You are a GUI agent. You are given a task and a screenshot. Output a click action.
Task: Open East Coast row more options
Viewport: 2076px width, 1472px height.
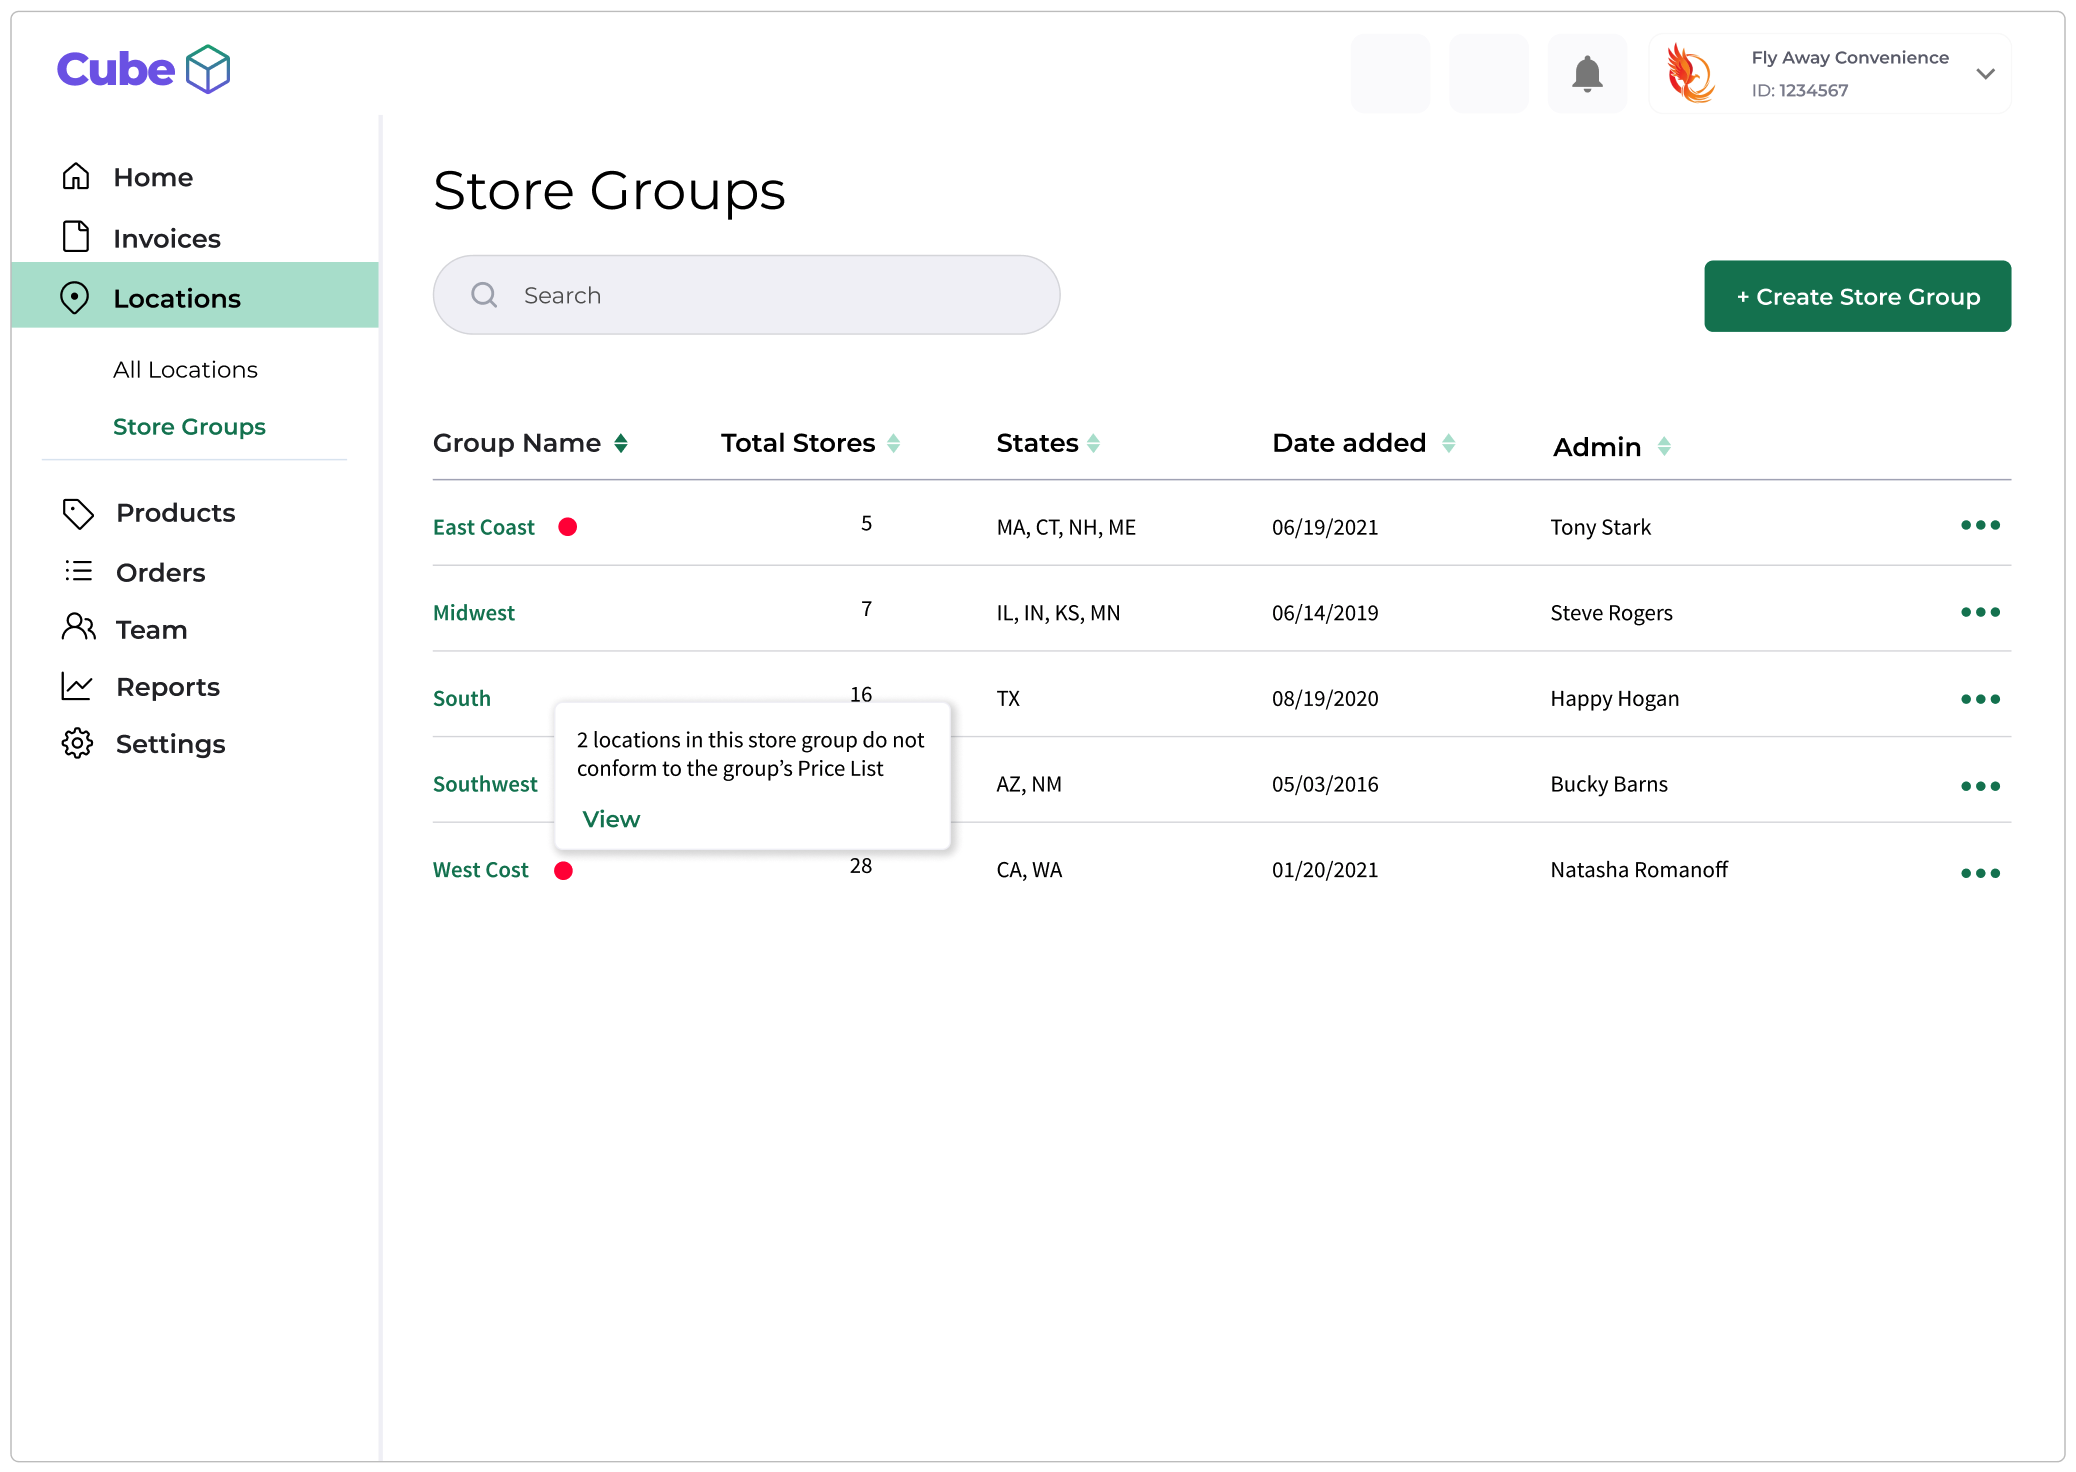click(1980, 525)
